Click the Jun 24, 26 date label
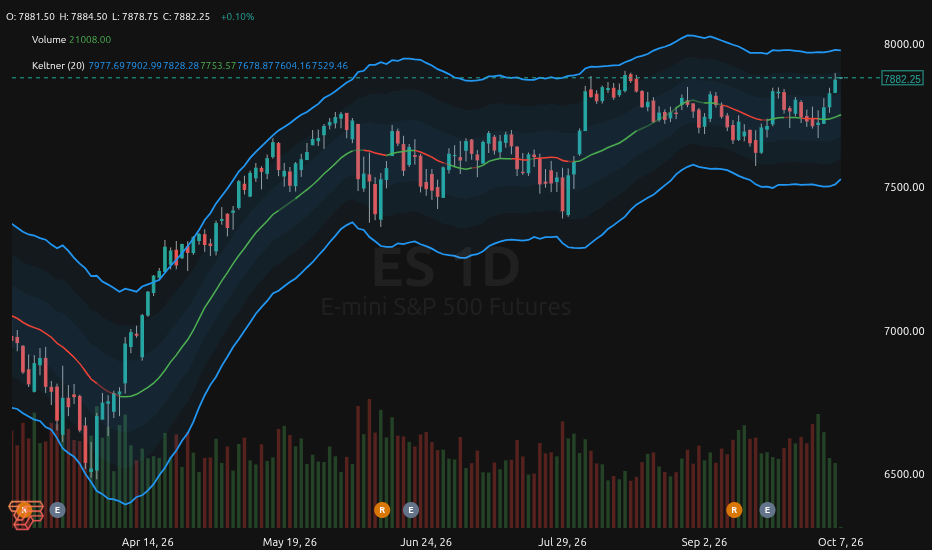The image size is (932, 550). coord(426,542)
